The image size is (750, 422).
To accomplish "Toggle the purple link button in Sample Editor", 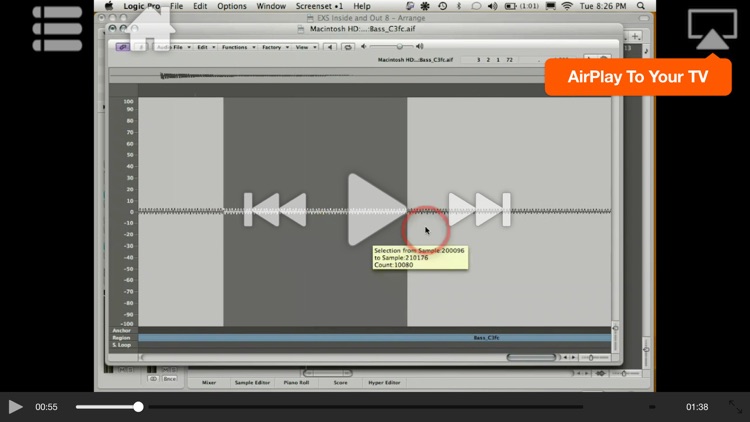I will pos(122,47).
